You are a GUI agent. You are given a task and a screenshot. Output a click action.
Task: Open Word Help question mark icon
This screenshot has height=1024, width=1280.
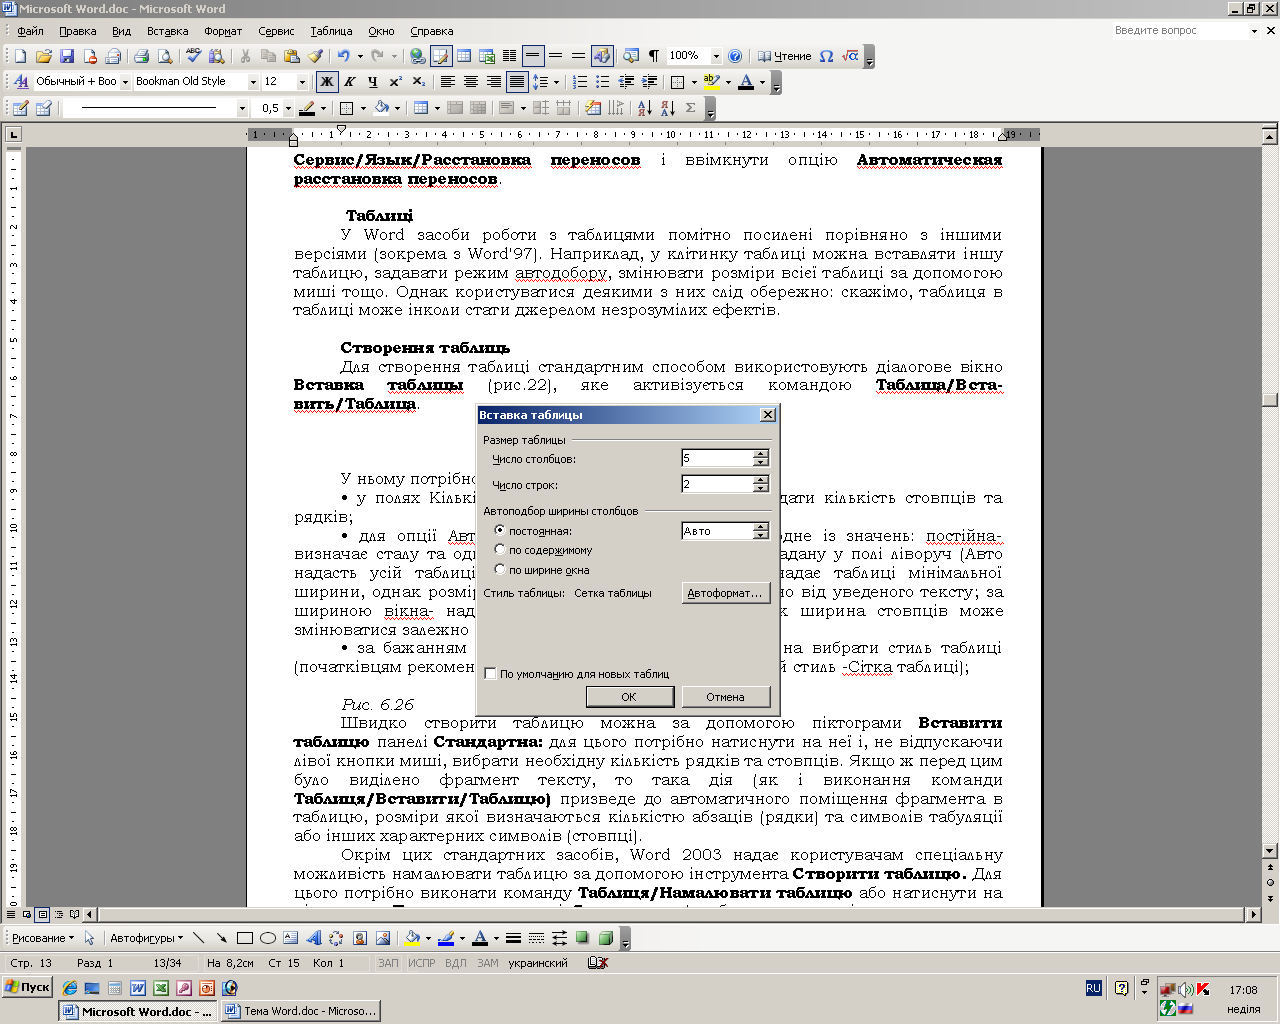pyautogui.click(x=735, y=56)
